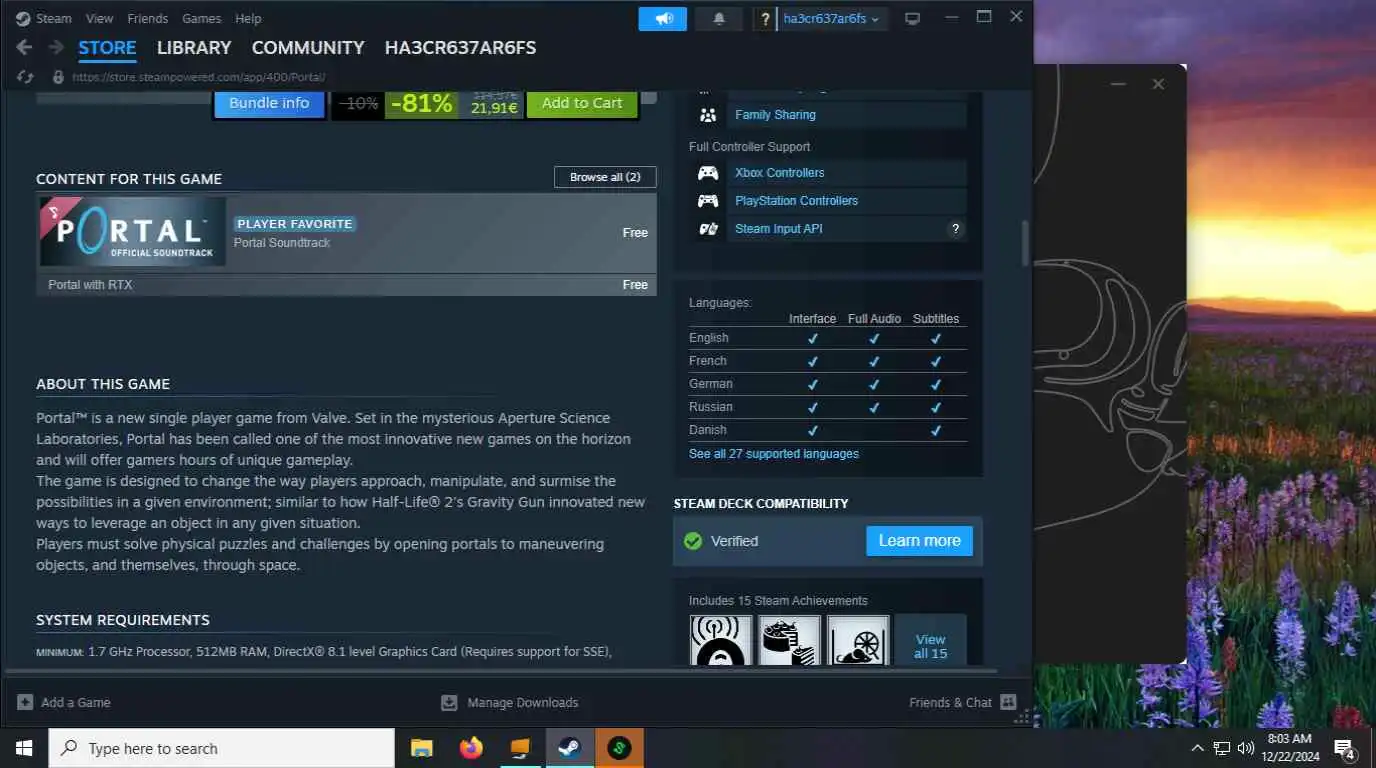The height and width of the screenshot is (768, 1376).
Task: Click the second achievement cake icon
Action: (789, 640)
